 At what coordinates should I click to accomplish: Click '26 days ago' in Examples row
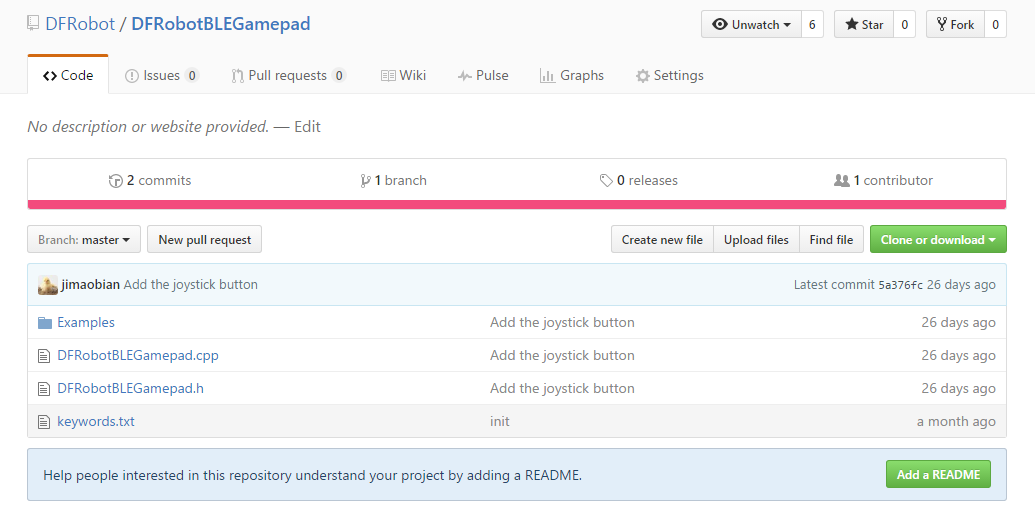[958, 322]
